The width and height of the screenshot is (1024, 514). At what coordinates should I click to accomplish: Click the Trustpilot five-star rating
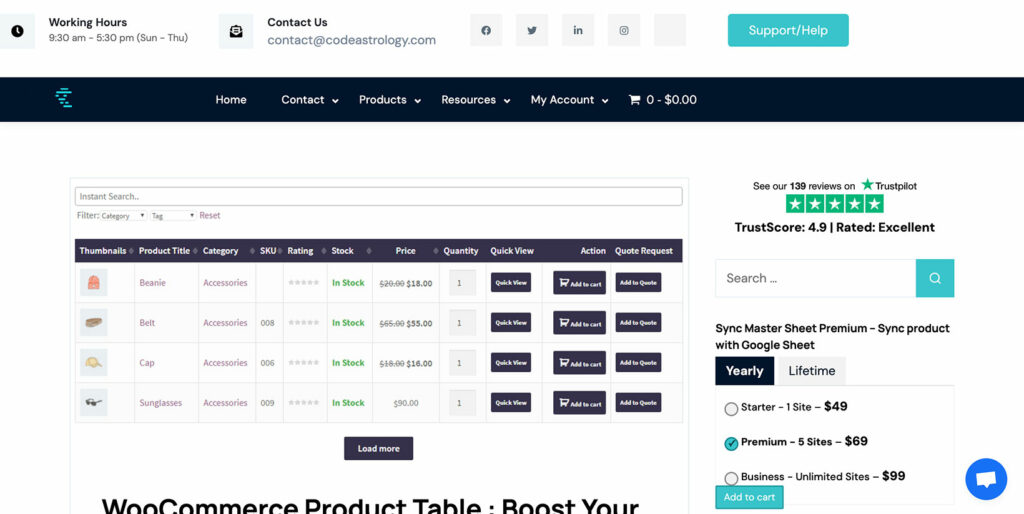(834, 204)
